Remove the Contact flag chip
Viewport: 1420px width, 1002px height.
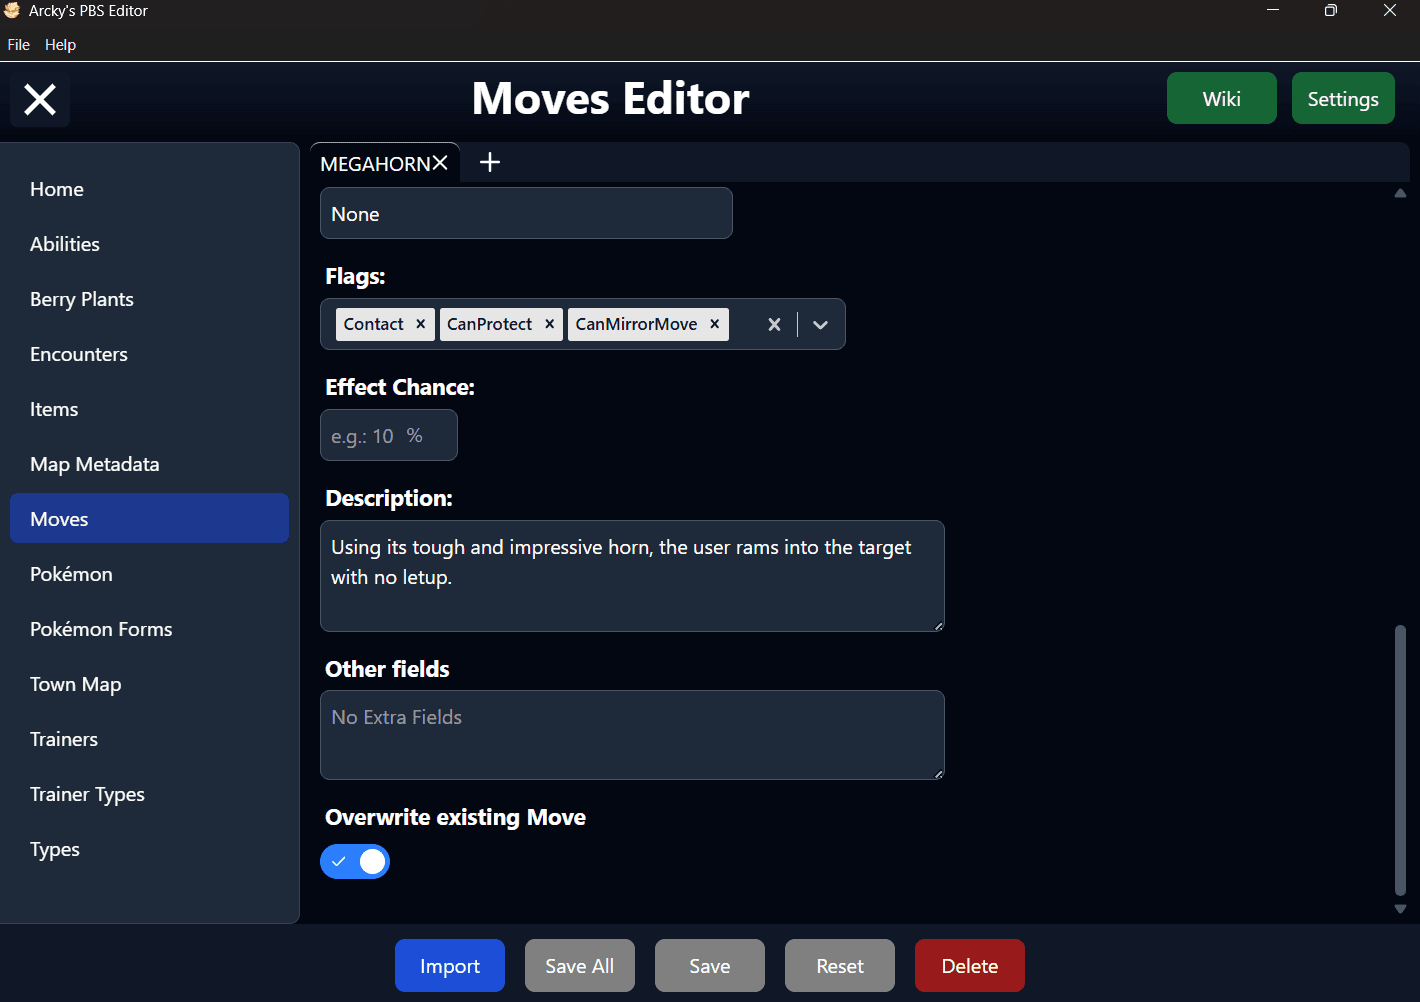[421, 324]
